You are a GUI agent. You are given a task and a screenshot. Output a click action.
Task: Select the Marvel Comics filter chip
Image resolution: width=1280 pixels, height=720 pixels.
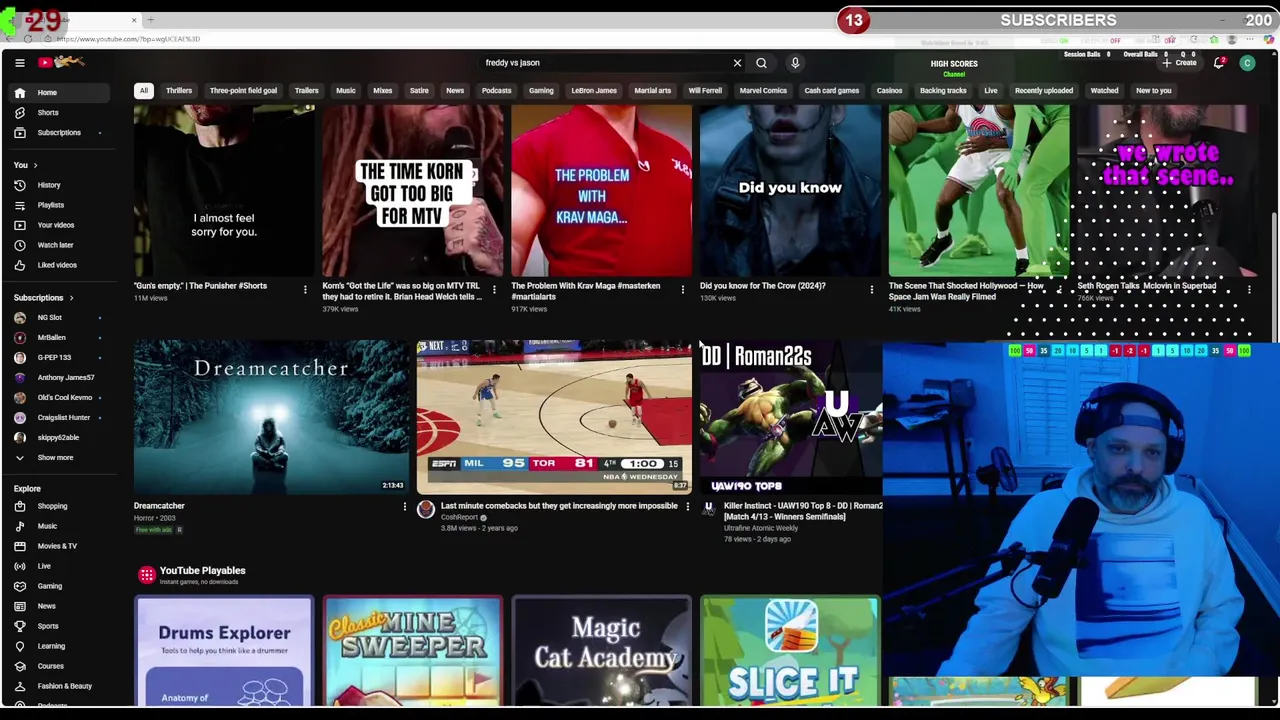click(763, 90)
